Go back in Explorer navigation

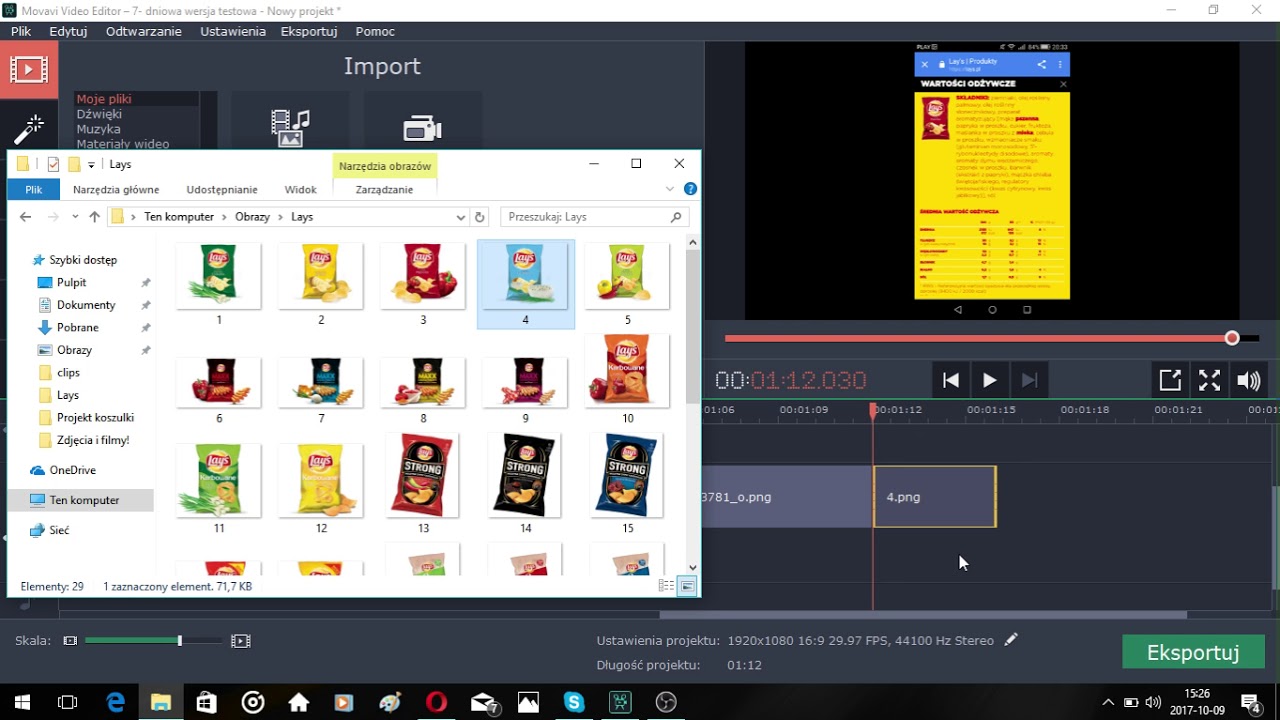[x=26, y=217]
